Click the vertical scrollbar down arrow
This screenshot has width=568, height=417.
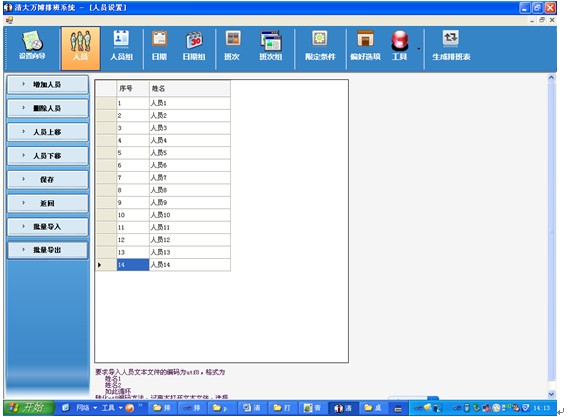coord(551,394)
